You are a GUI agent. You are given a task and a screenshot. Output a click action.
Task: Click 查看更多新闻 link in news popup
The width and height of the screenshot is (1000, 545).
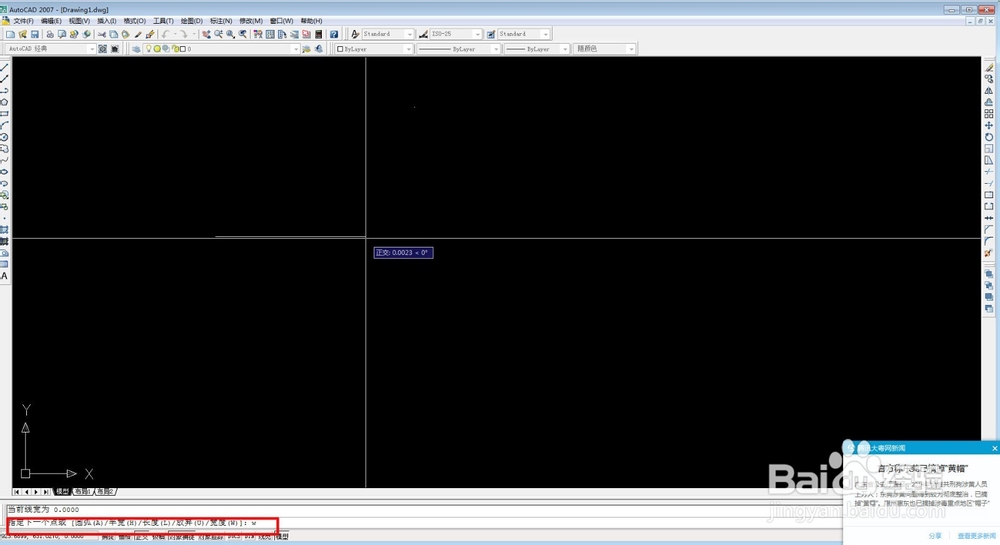(x=976, y=536)
